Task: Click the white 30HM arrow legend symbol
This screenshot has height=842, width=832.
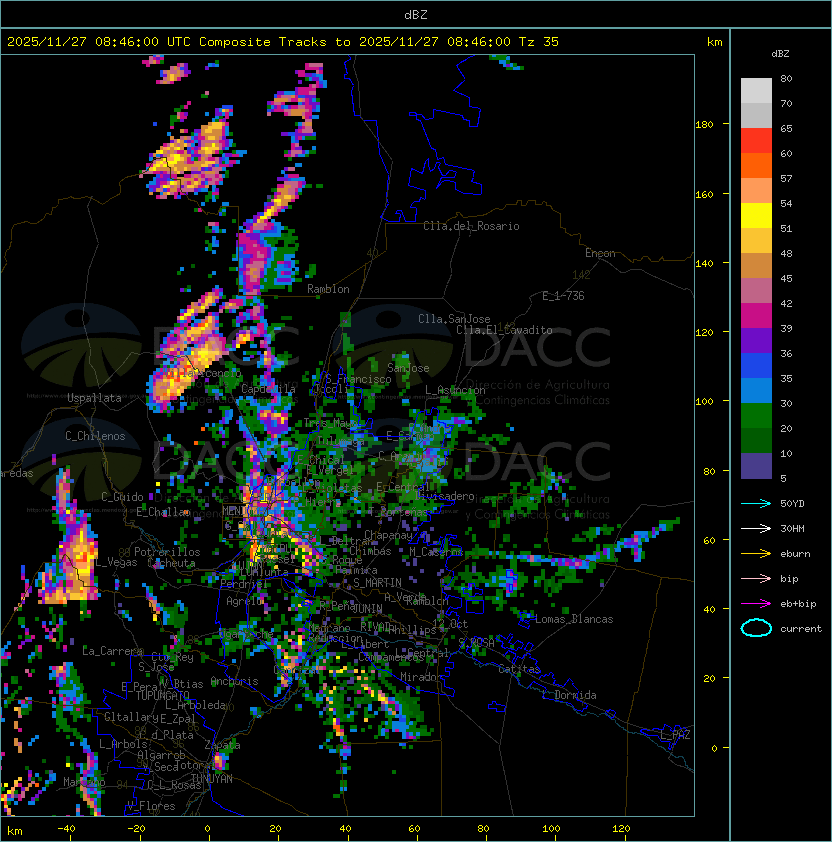Action: point(756,529)
